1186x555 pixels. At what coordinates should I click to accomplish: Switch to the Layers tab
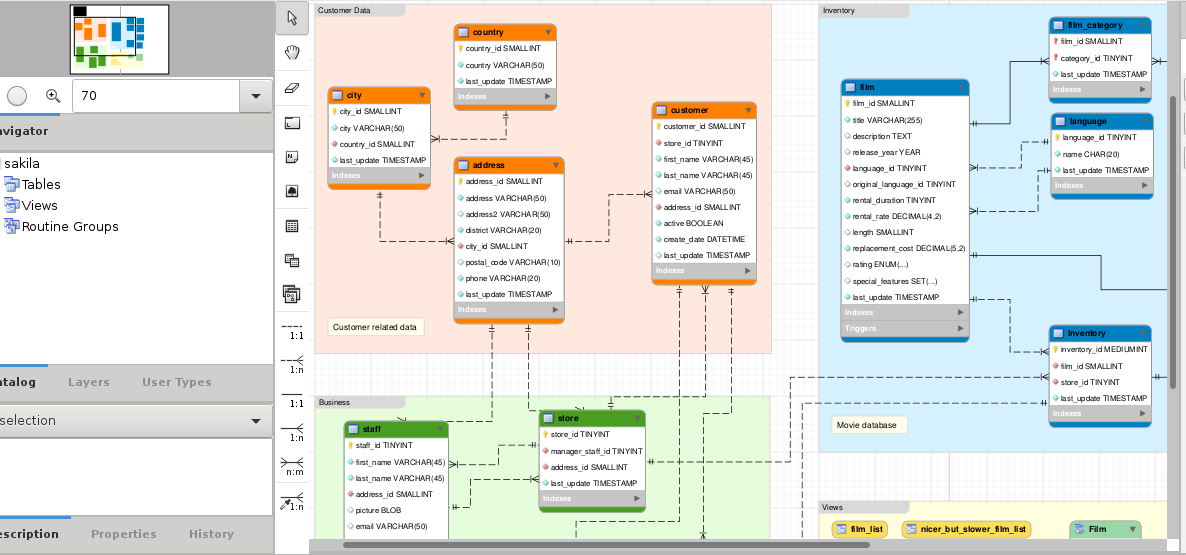(89, 382)
